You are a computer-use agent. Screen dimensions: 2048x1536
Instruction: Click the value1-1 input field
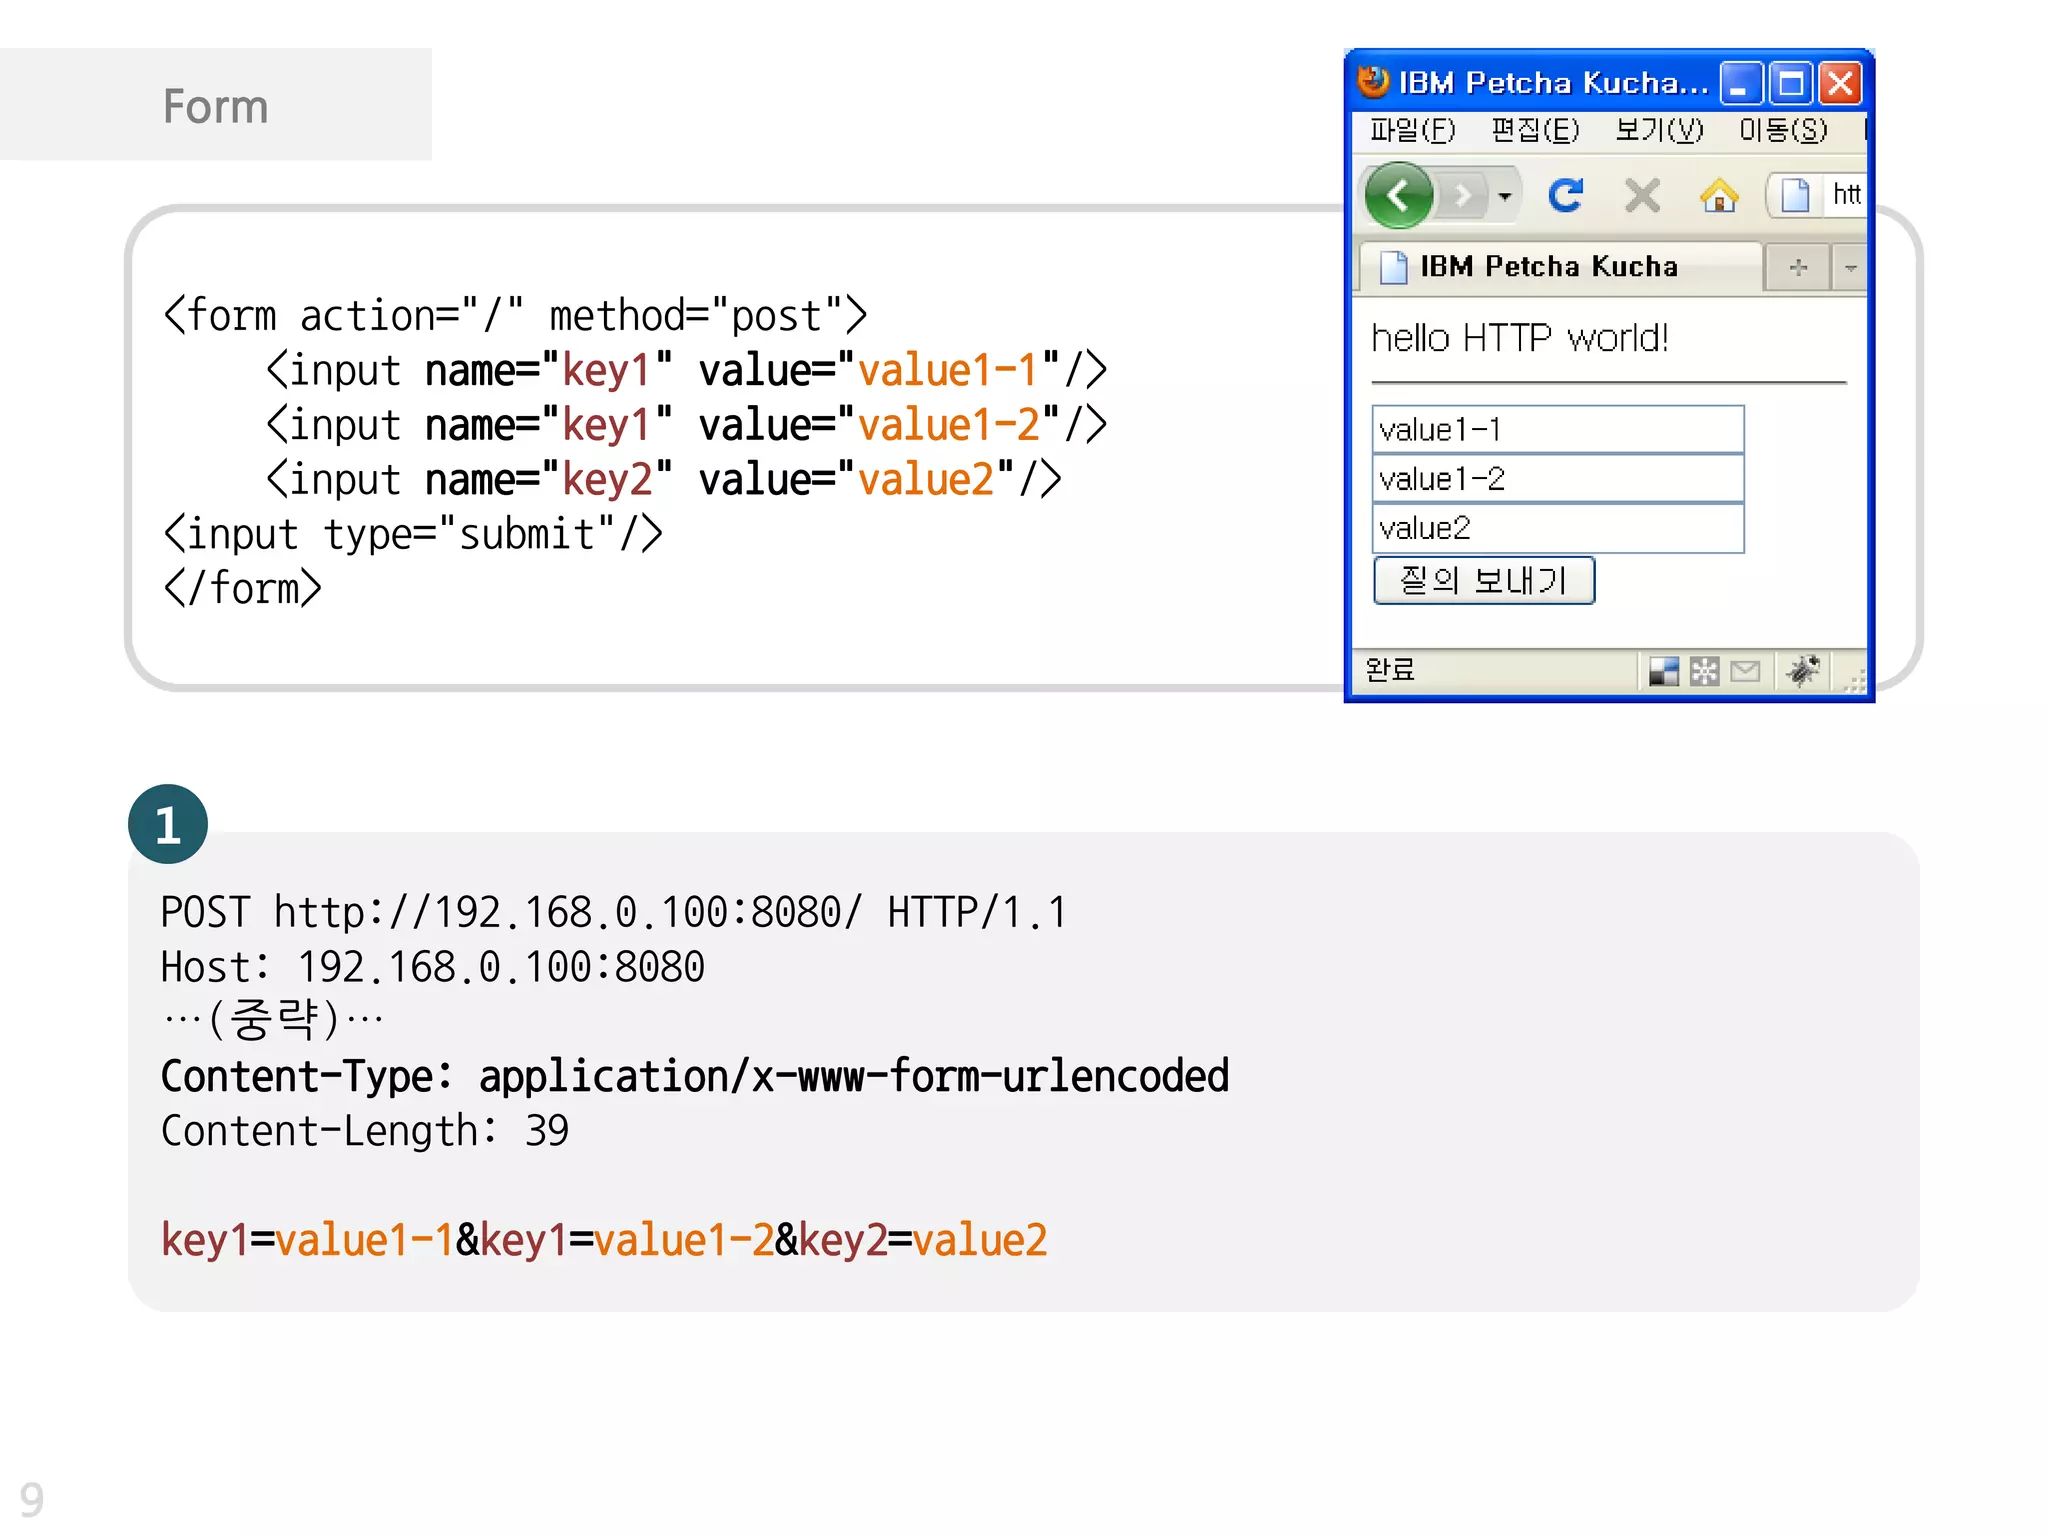[1558, 429]
